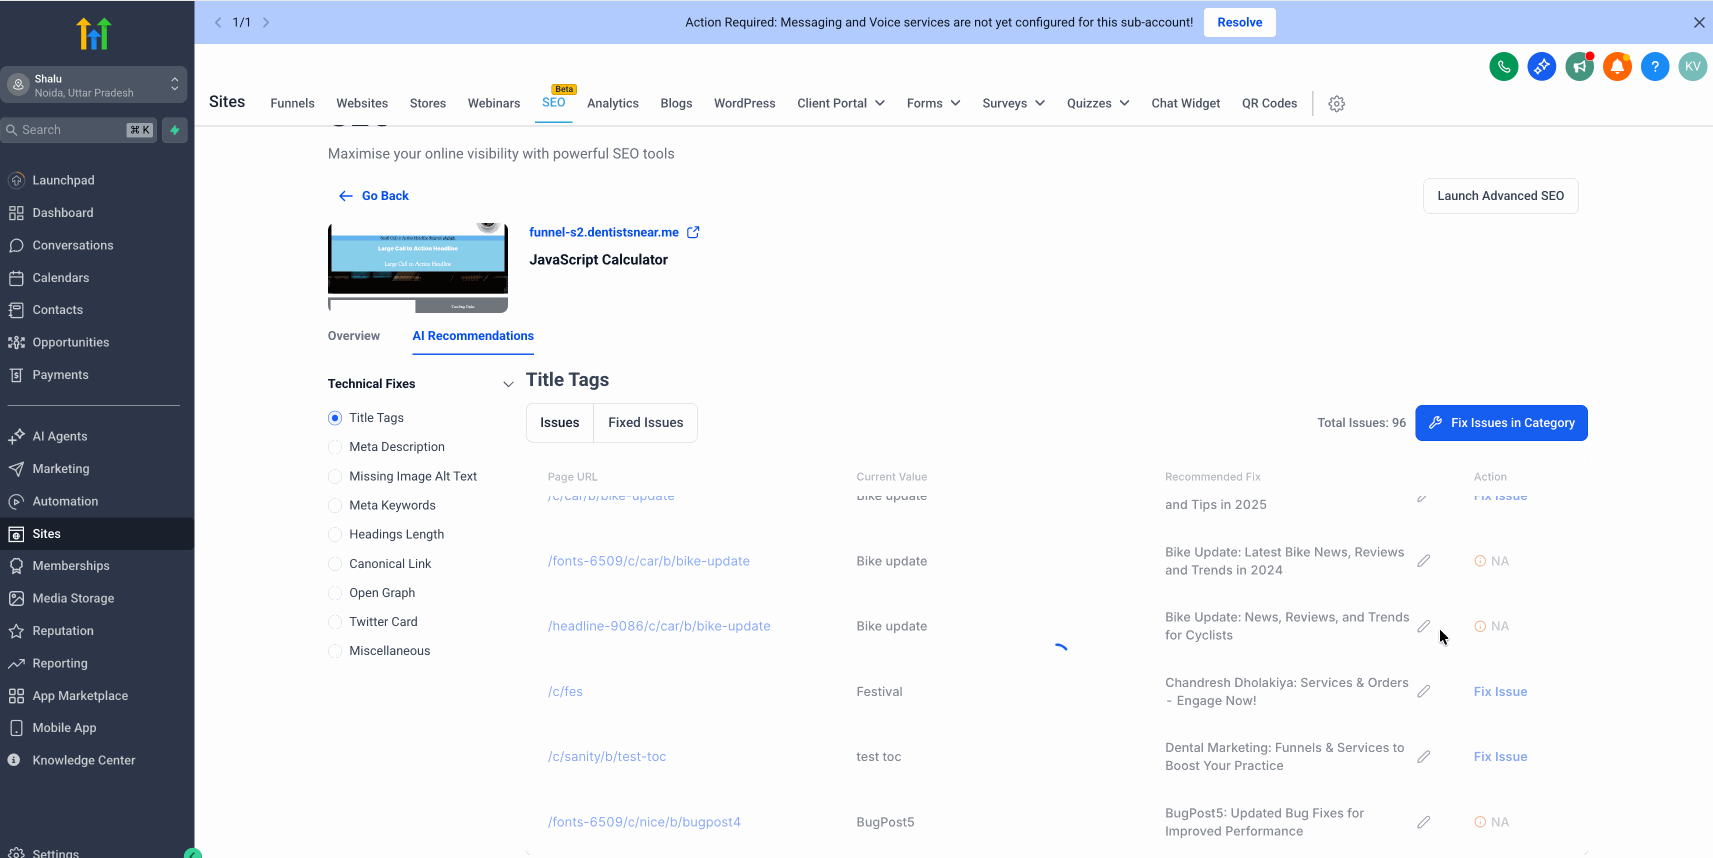1713x858 pixels.
Task: Click Fix Issue for /c/fes row
Action: point(1500,692)
